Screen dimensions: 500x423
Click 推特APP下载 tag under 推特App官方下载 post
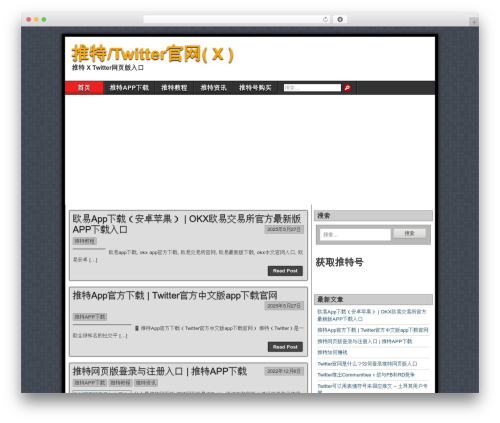(x=90, y=317)
